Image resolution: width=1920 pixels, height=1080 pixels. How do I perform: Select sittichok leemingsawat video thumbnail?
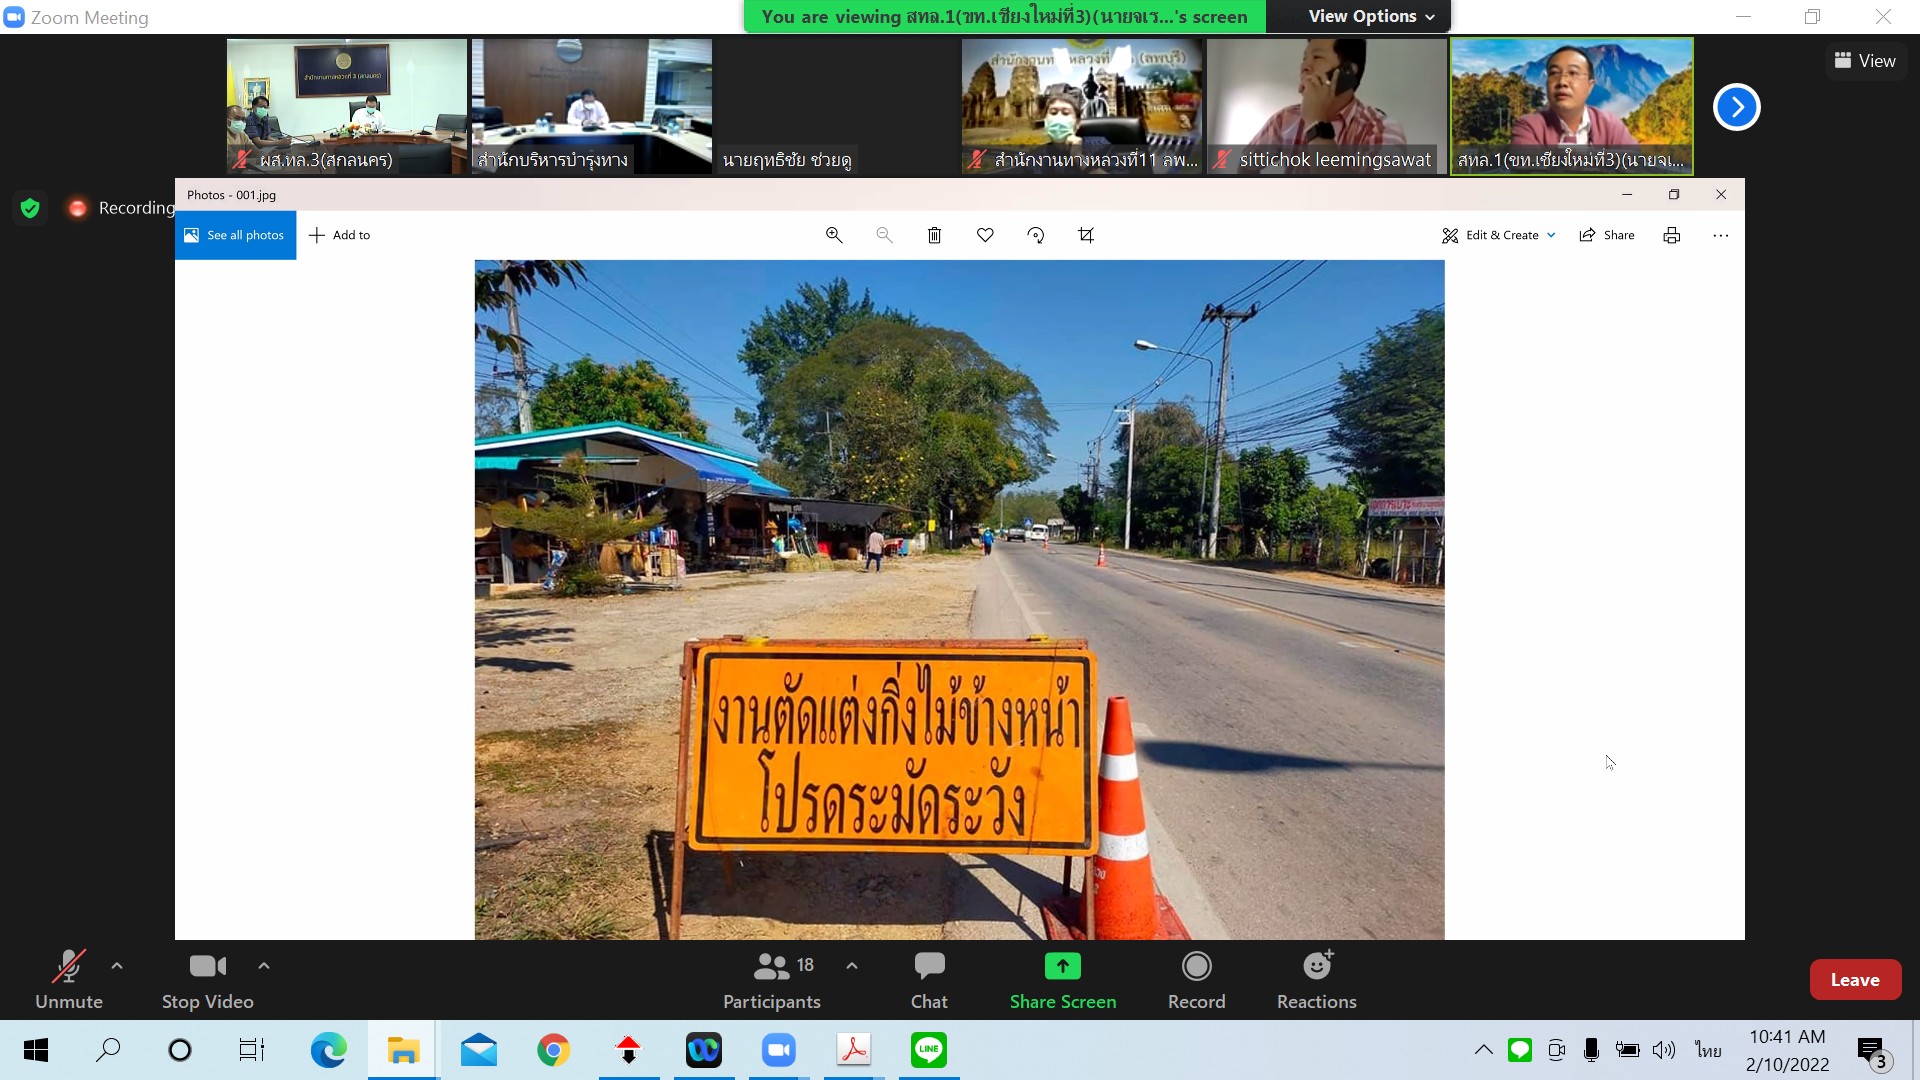point(1326,106)
